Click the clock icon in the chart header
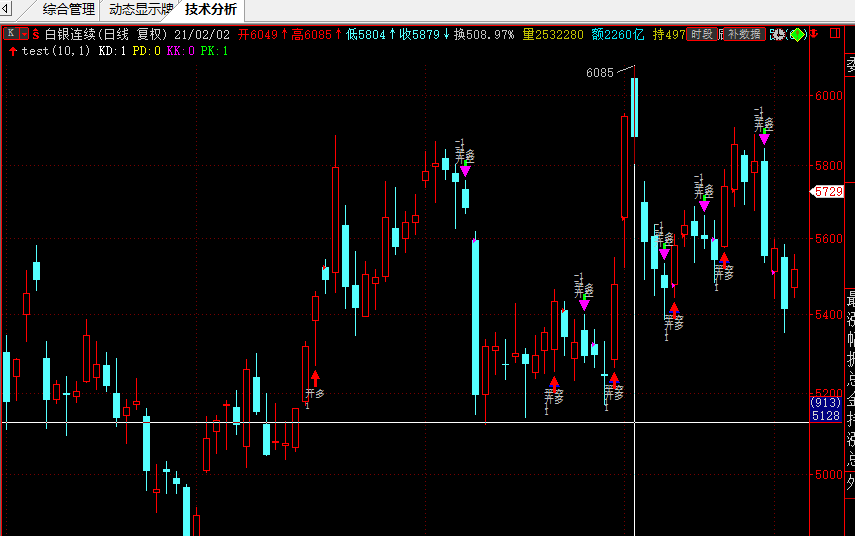The width and height of the screenshot is (855, 536). coord(778,34)
